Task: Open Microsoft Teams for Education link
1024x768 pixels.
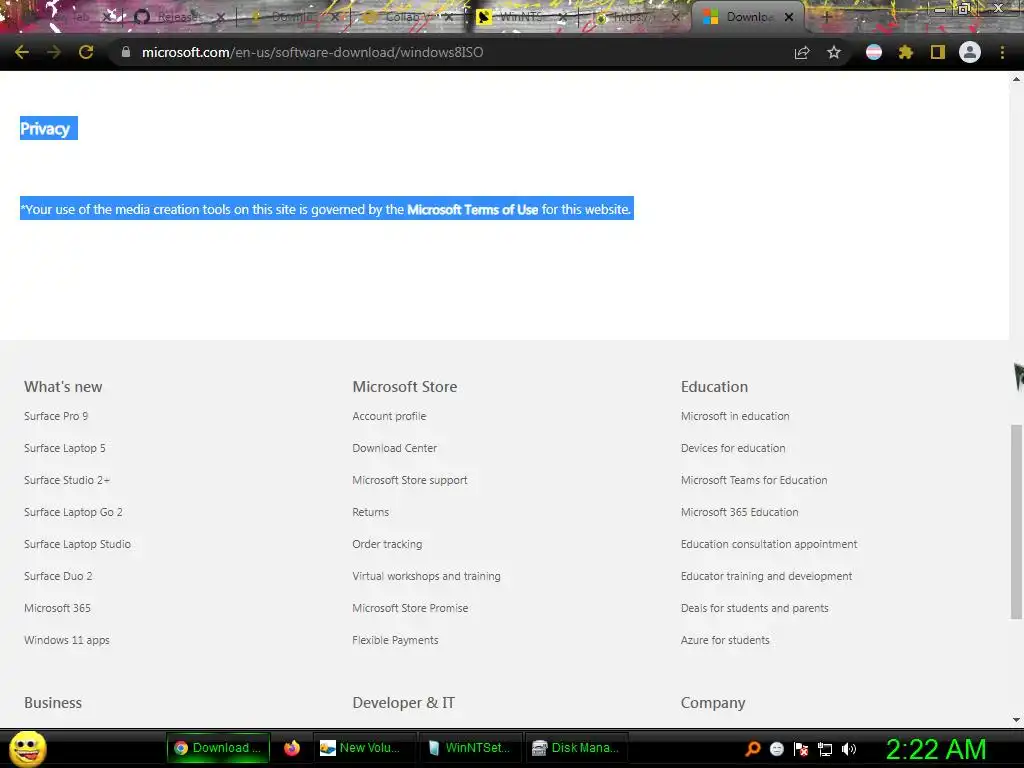Action: coord(754,480)
